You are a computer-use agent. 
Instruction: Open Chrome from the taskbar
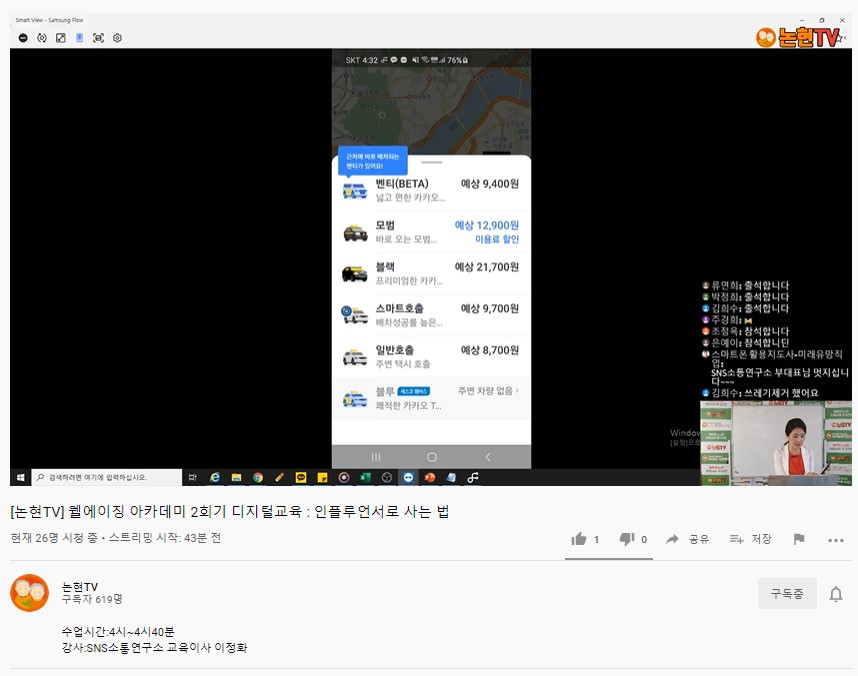click(x=258, y=477)
